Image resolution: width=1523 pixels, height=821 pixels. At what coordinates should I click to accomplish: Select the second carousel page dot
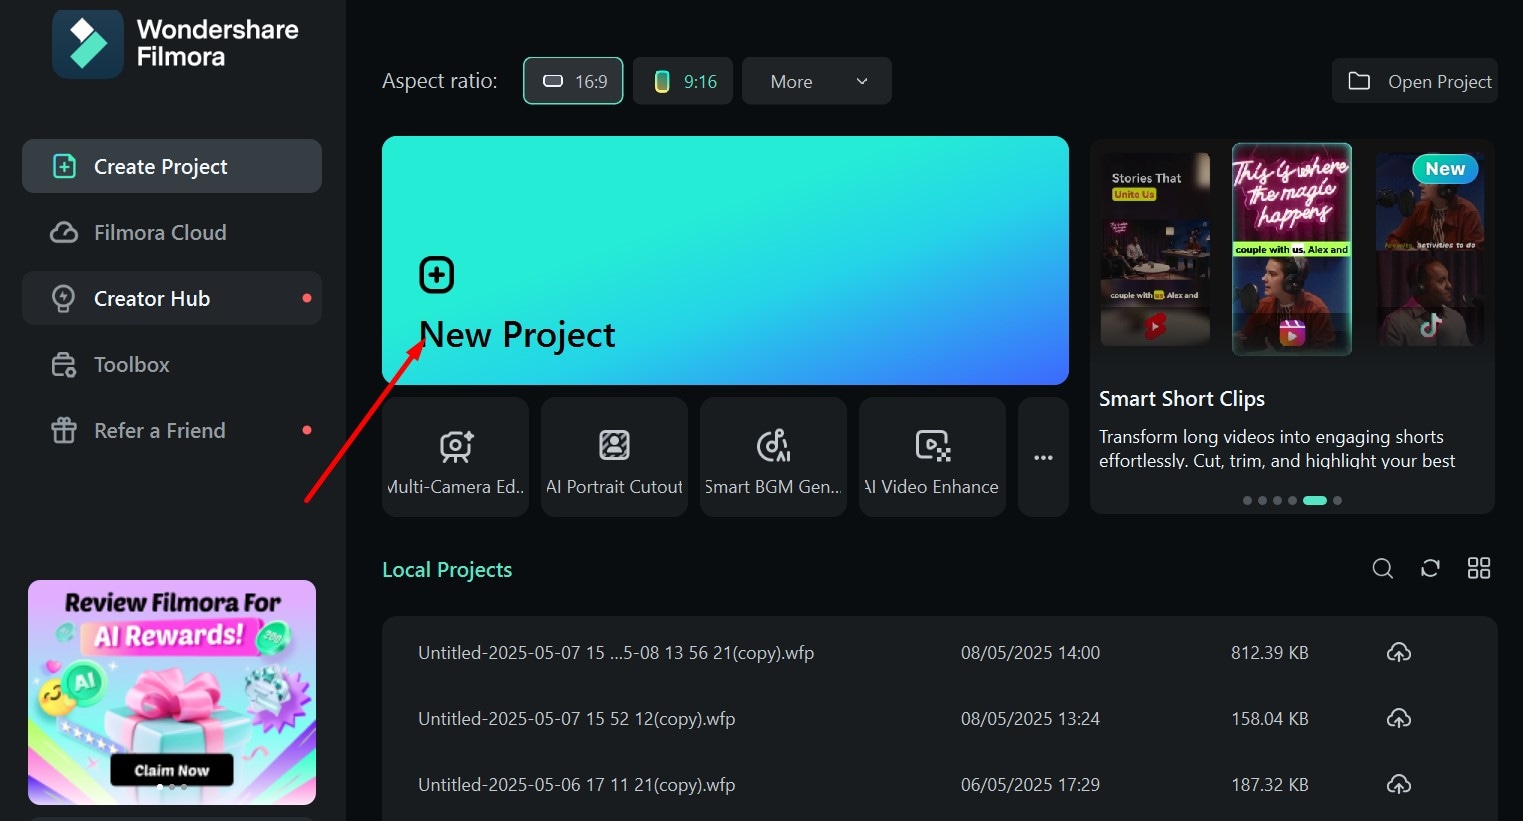pos(1262,500)
